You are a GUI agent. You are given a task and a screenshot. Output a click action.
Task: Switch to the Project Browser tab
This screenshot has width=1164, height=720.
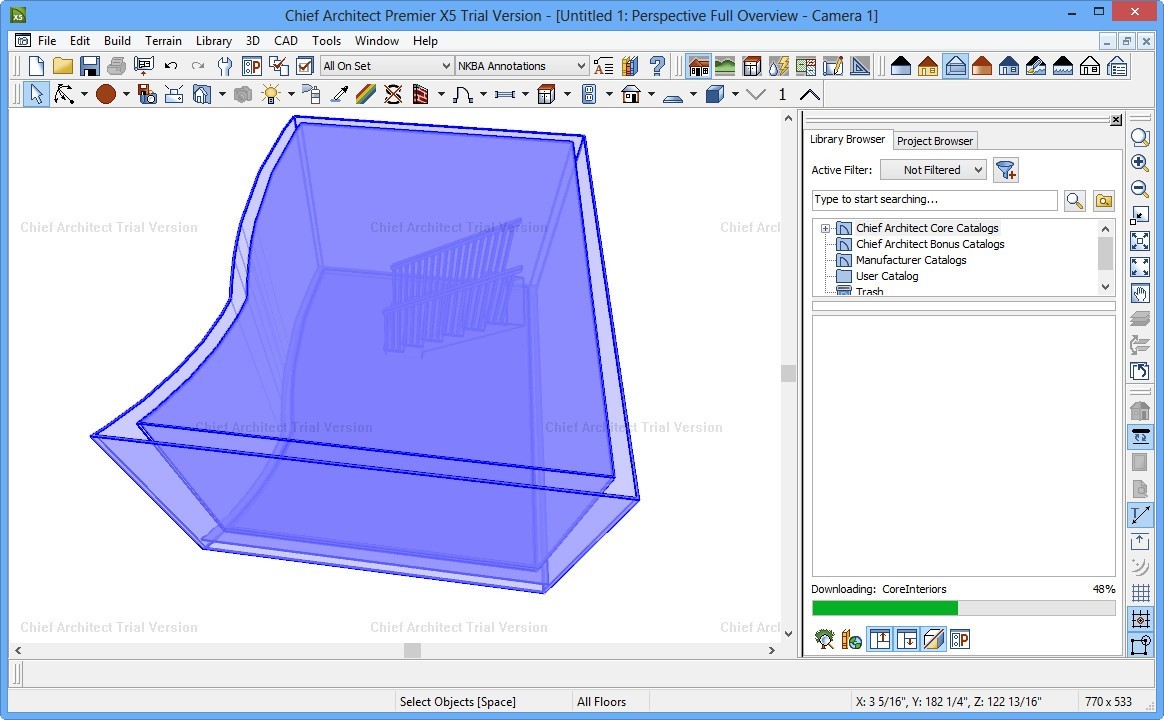click(934, 141)
